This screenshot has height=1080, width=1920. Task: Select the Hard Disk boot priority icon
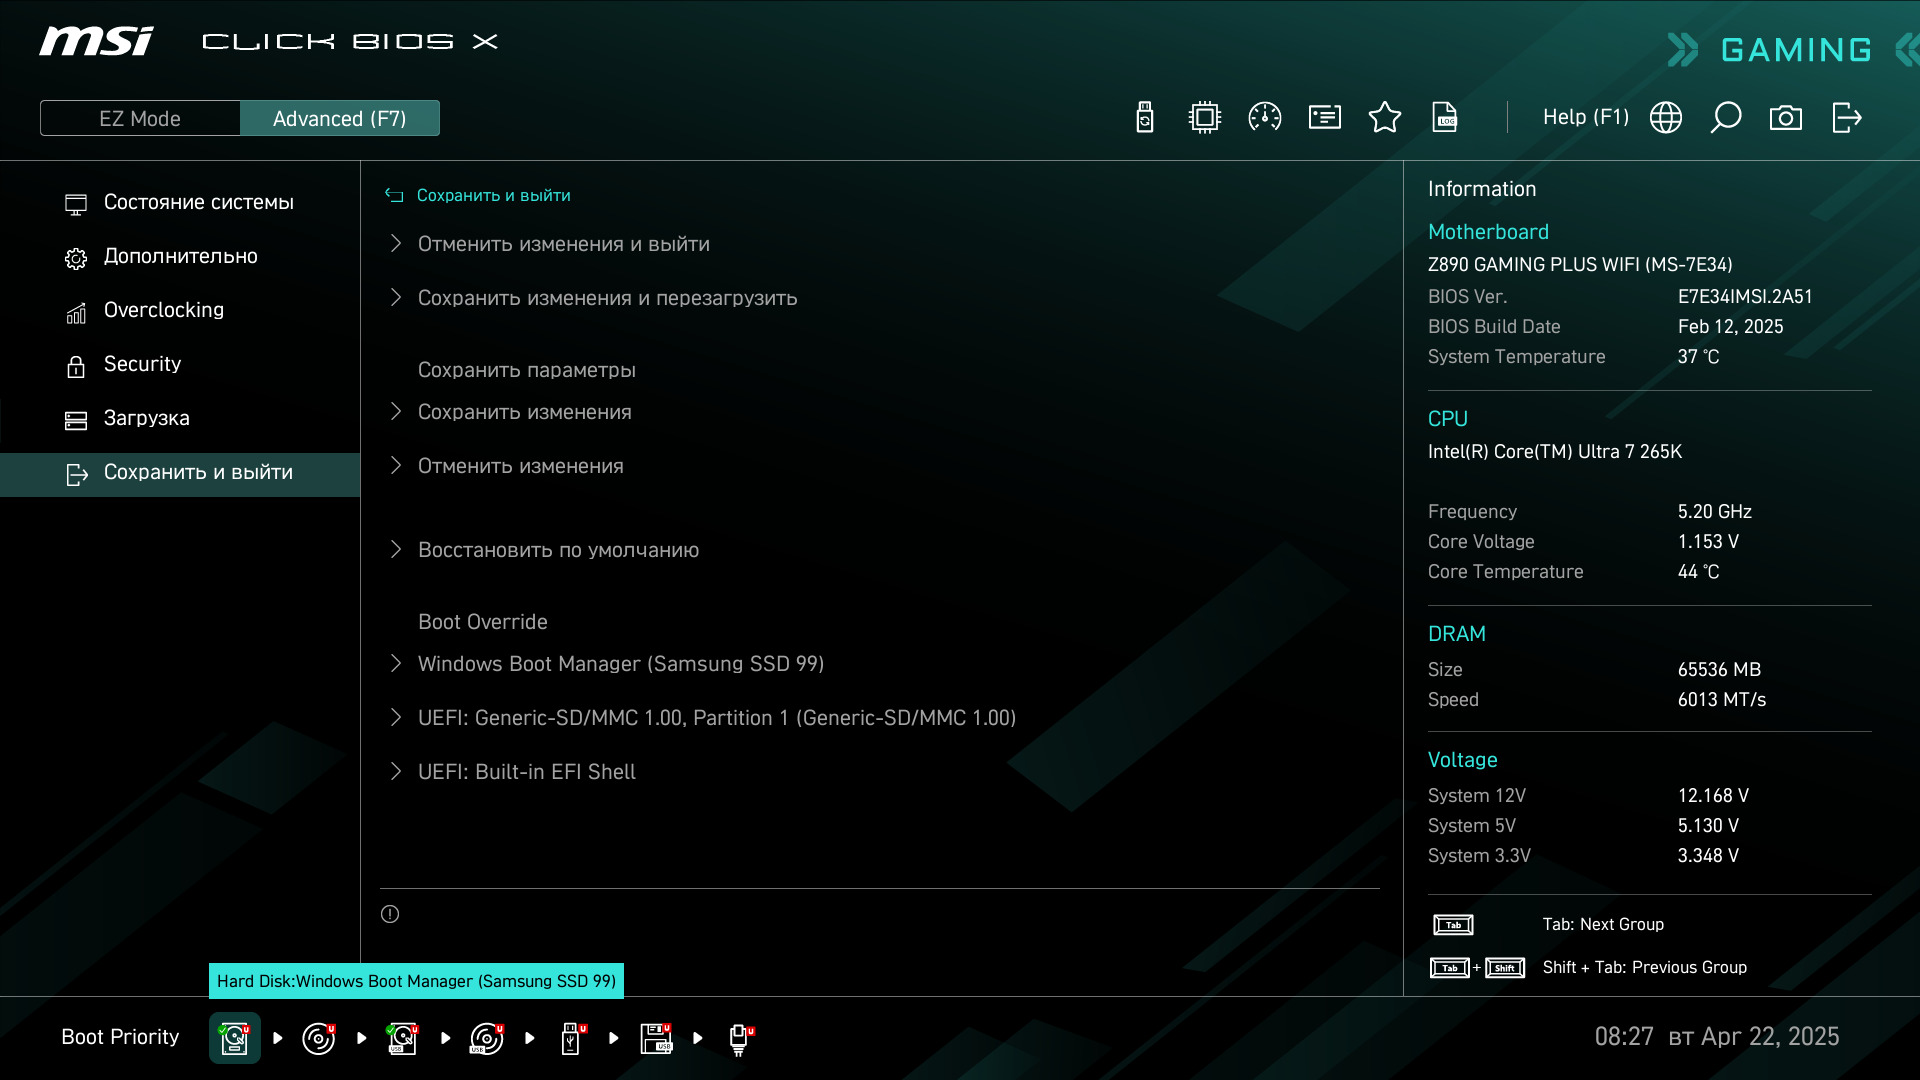[235, 1038]
